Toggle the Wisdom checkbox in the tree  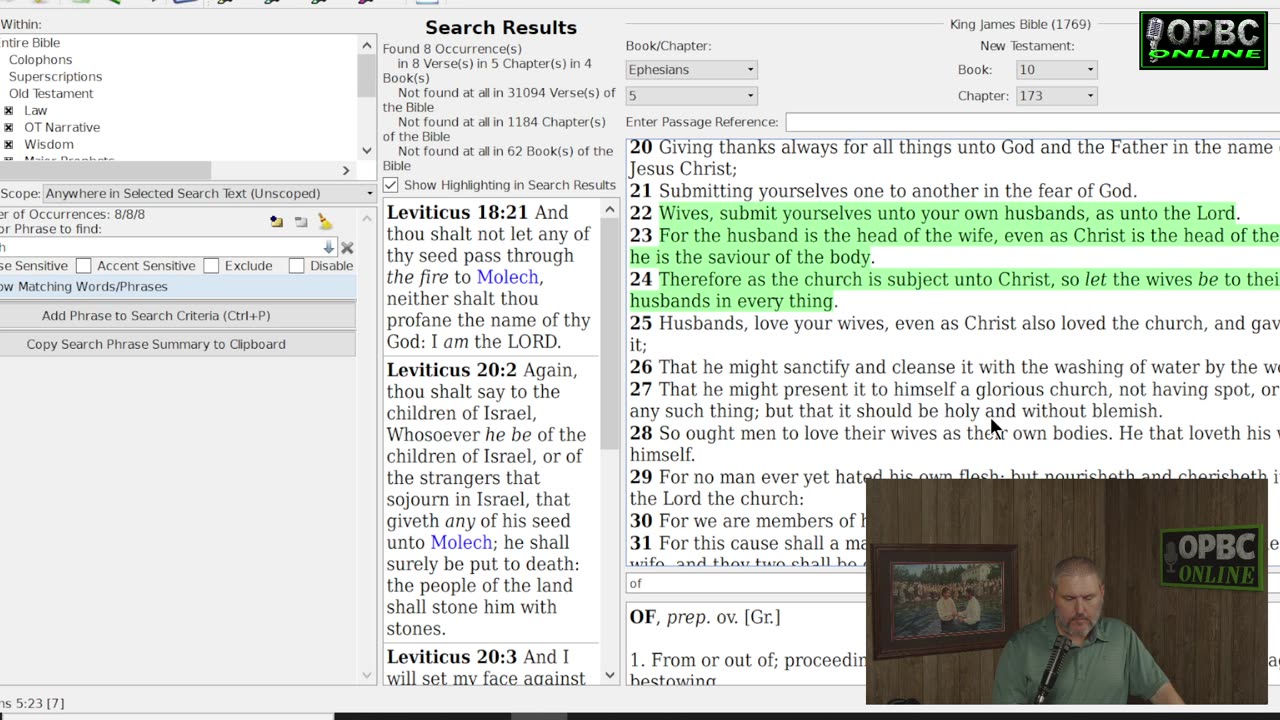[x=9, y=145]
